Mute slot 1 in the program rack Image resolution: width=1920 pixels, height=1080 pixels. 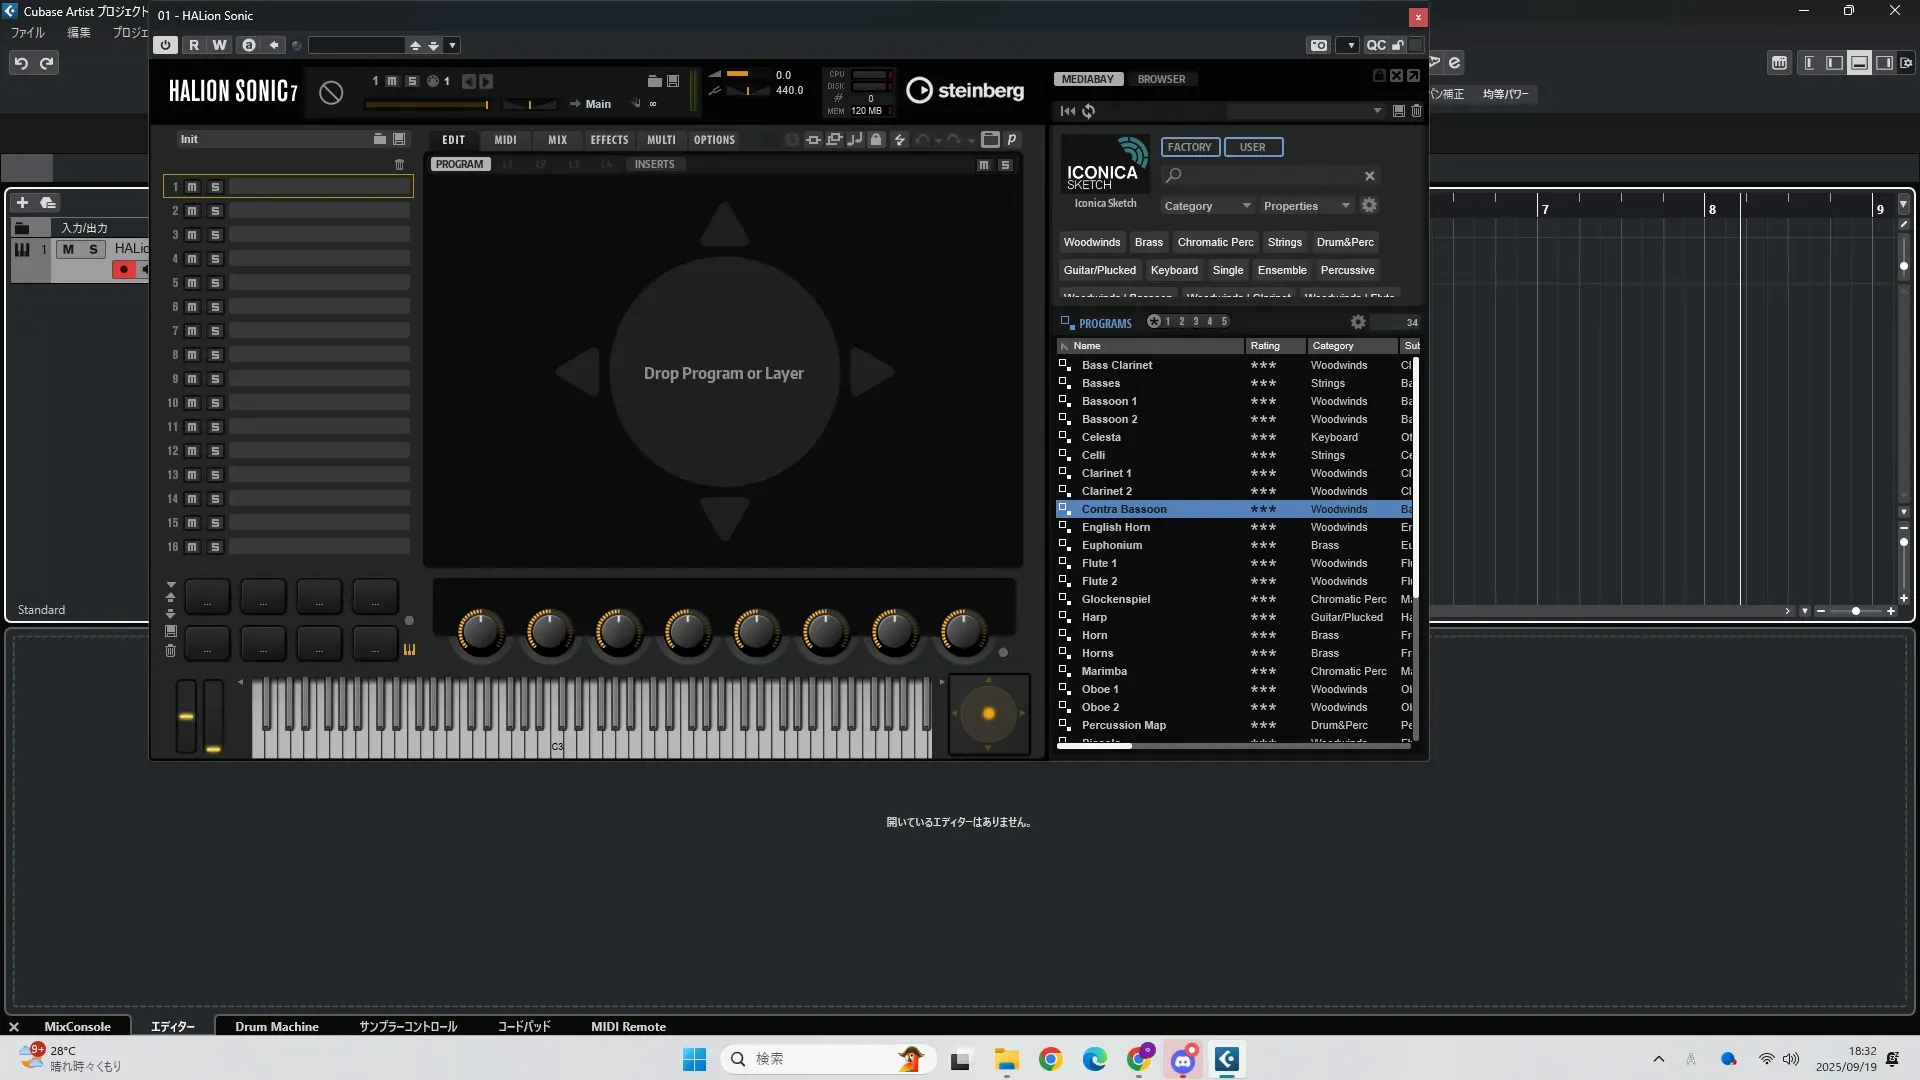coord(192,187)
